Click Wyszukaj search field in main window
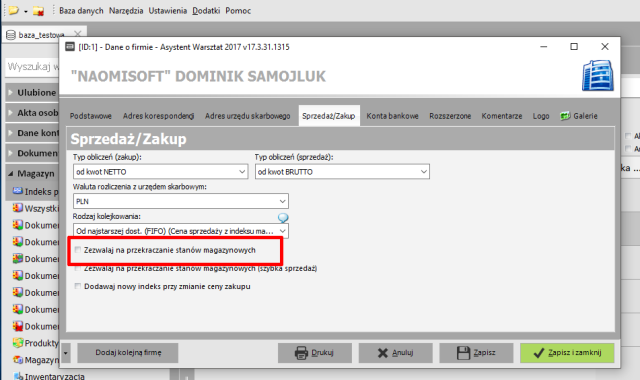Screen dimensions: 640x380 click(x=33, y=67)
